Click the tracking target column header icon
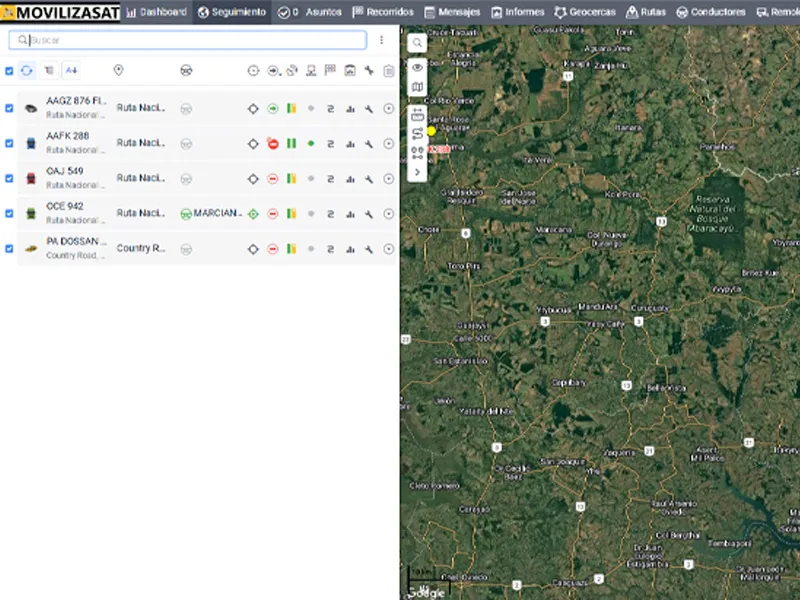This screenshot has height=600, width=800. pyautogui.click(x=253, y=70)
